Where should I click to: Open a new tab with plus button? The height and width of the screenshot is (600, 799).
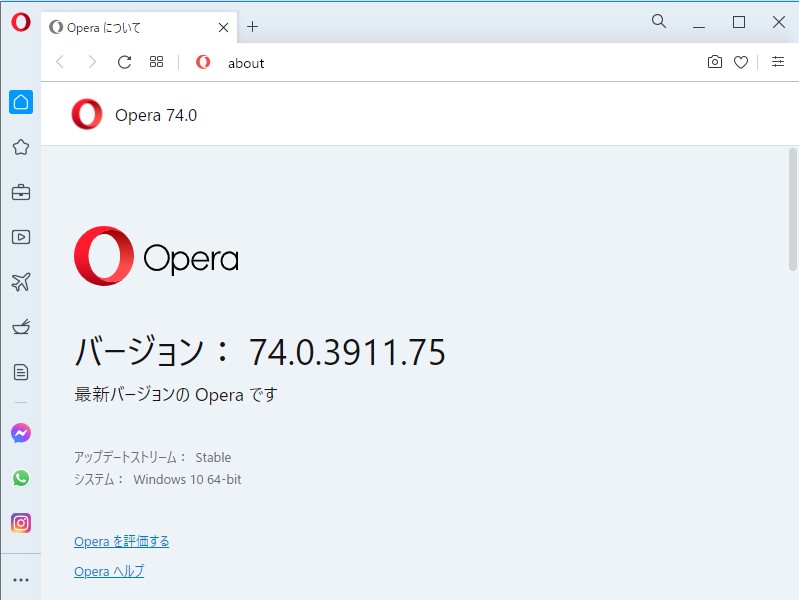click(253, 27)
